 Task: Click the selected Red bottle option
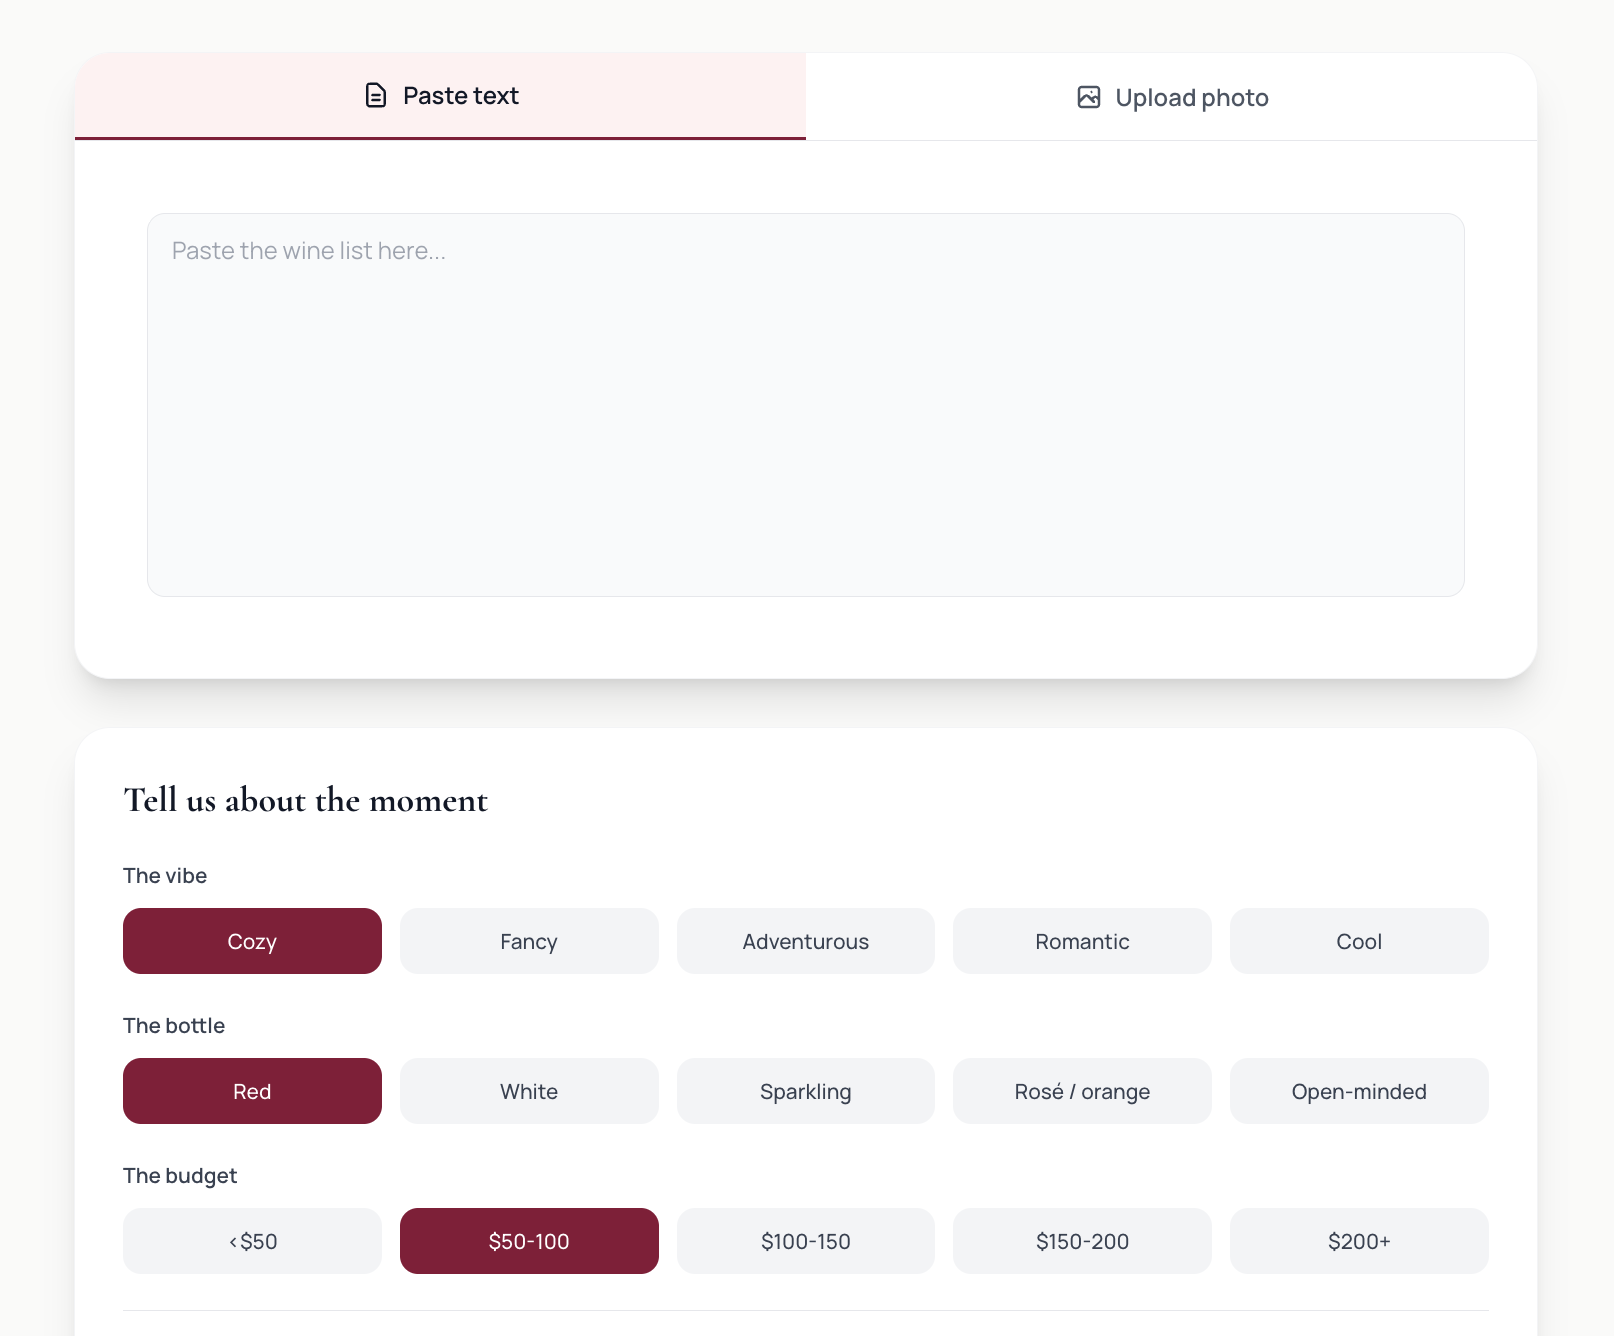point(252,1091)
